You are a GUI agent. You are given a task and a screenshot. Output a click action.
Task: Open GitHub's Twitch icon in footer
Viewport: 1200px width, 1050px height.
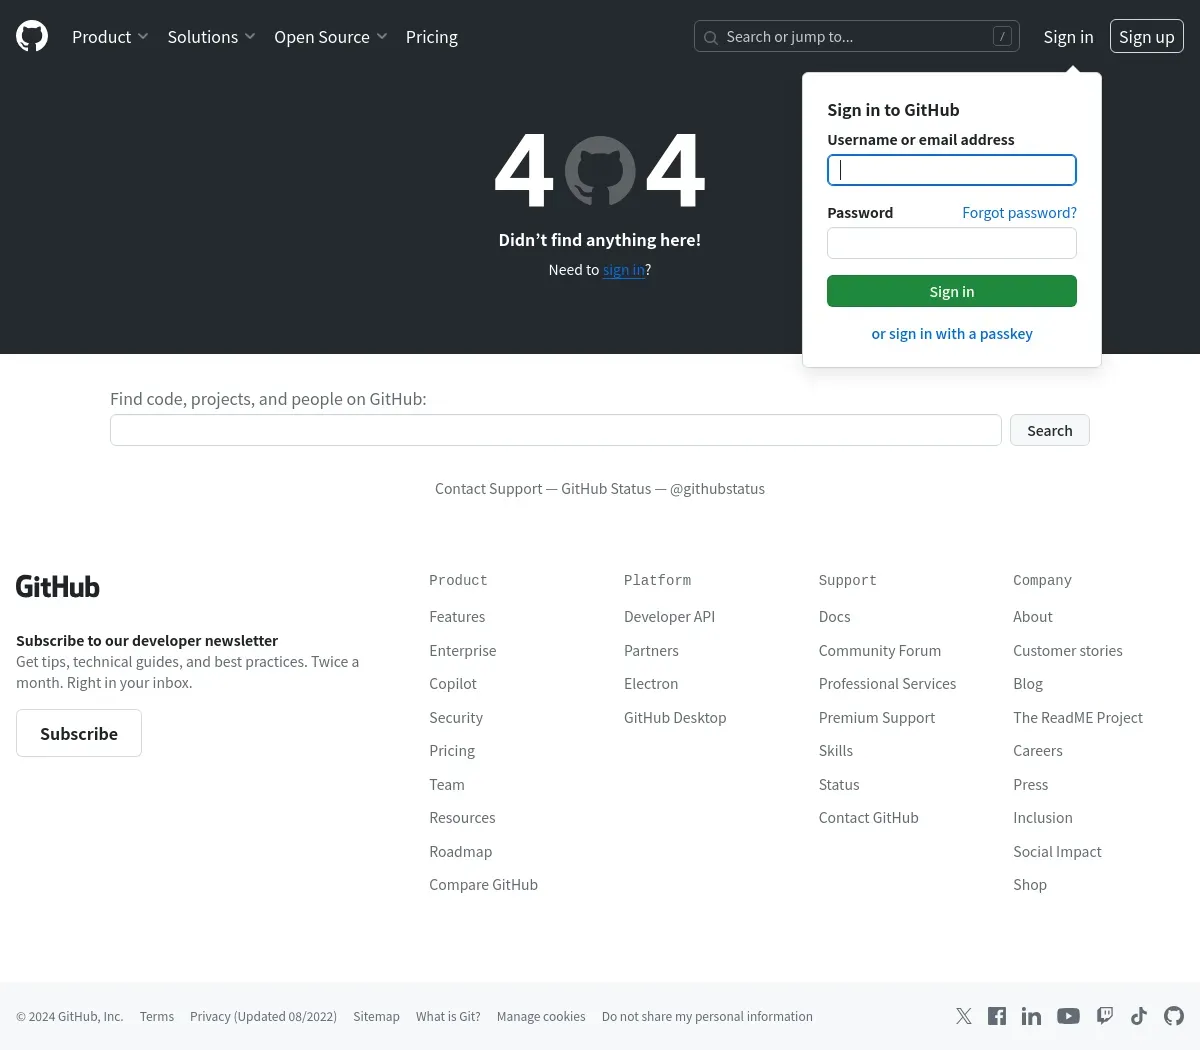click(1105, 1016)
